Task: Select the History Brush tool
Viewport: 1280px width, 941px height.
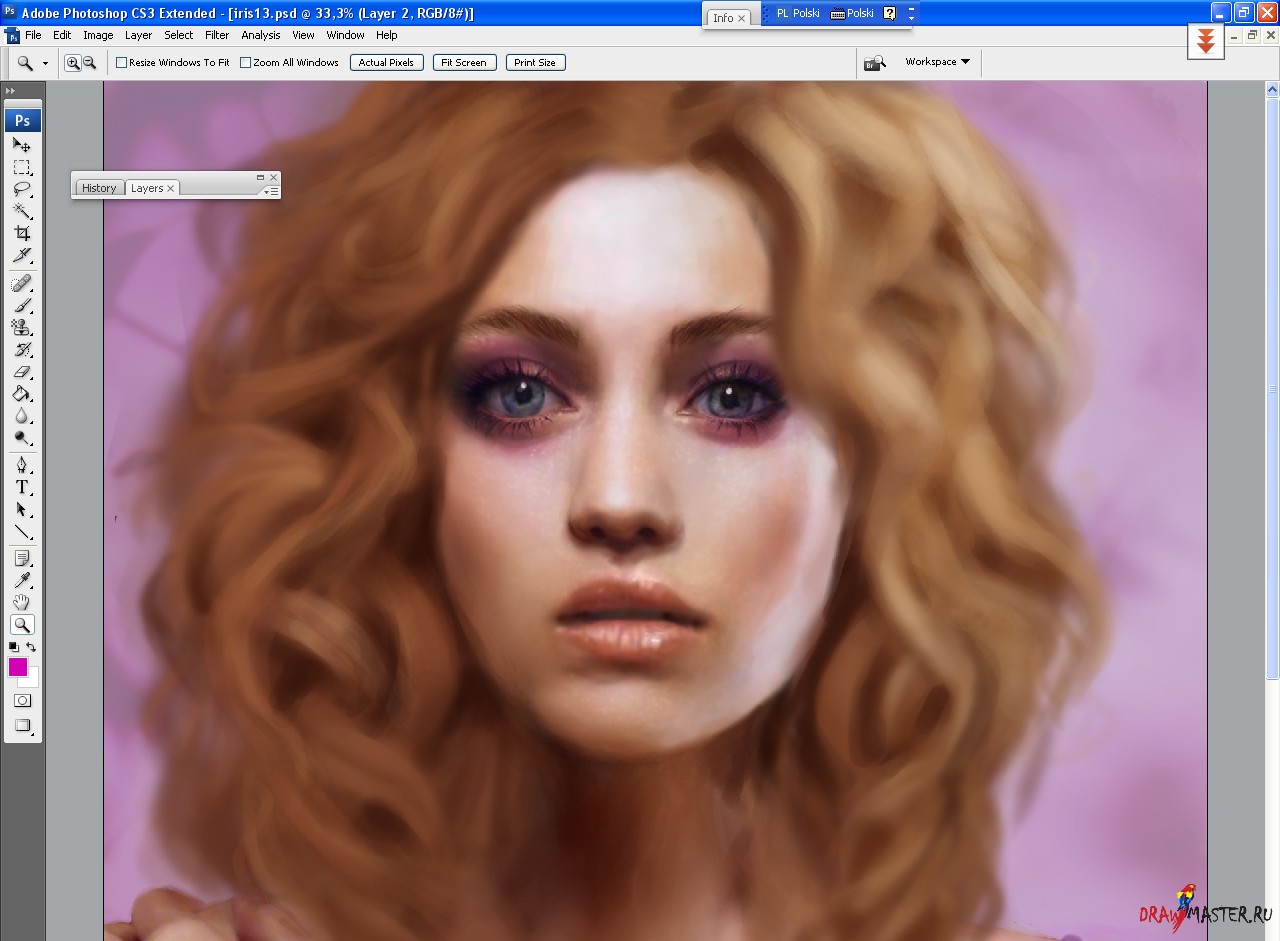Action: pyautogui.click(x=22, y=350)
